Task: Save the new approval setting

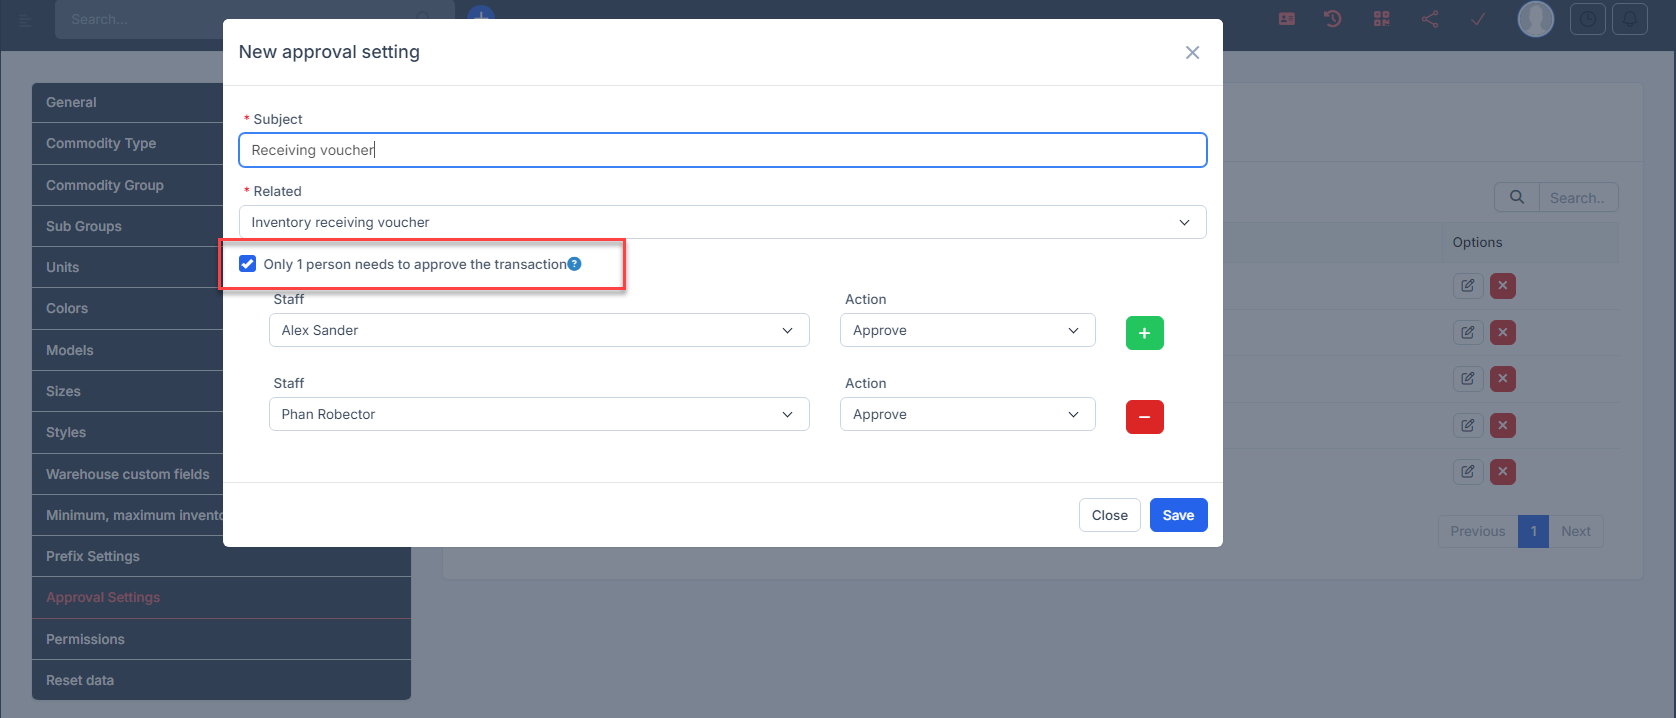Action: click(1178, 515)
